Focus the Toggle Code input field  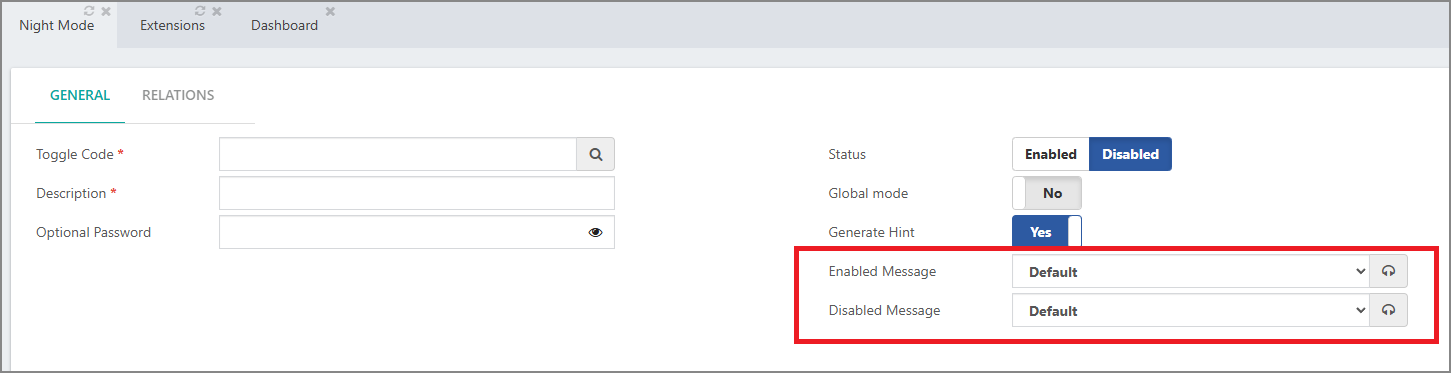[x=398, y=154]
